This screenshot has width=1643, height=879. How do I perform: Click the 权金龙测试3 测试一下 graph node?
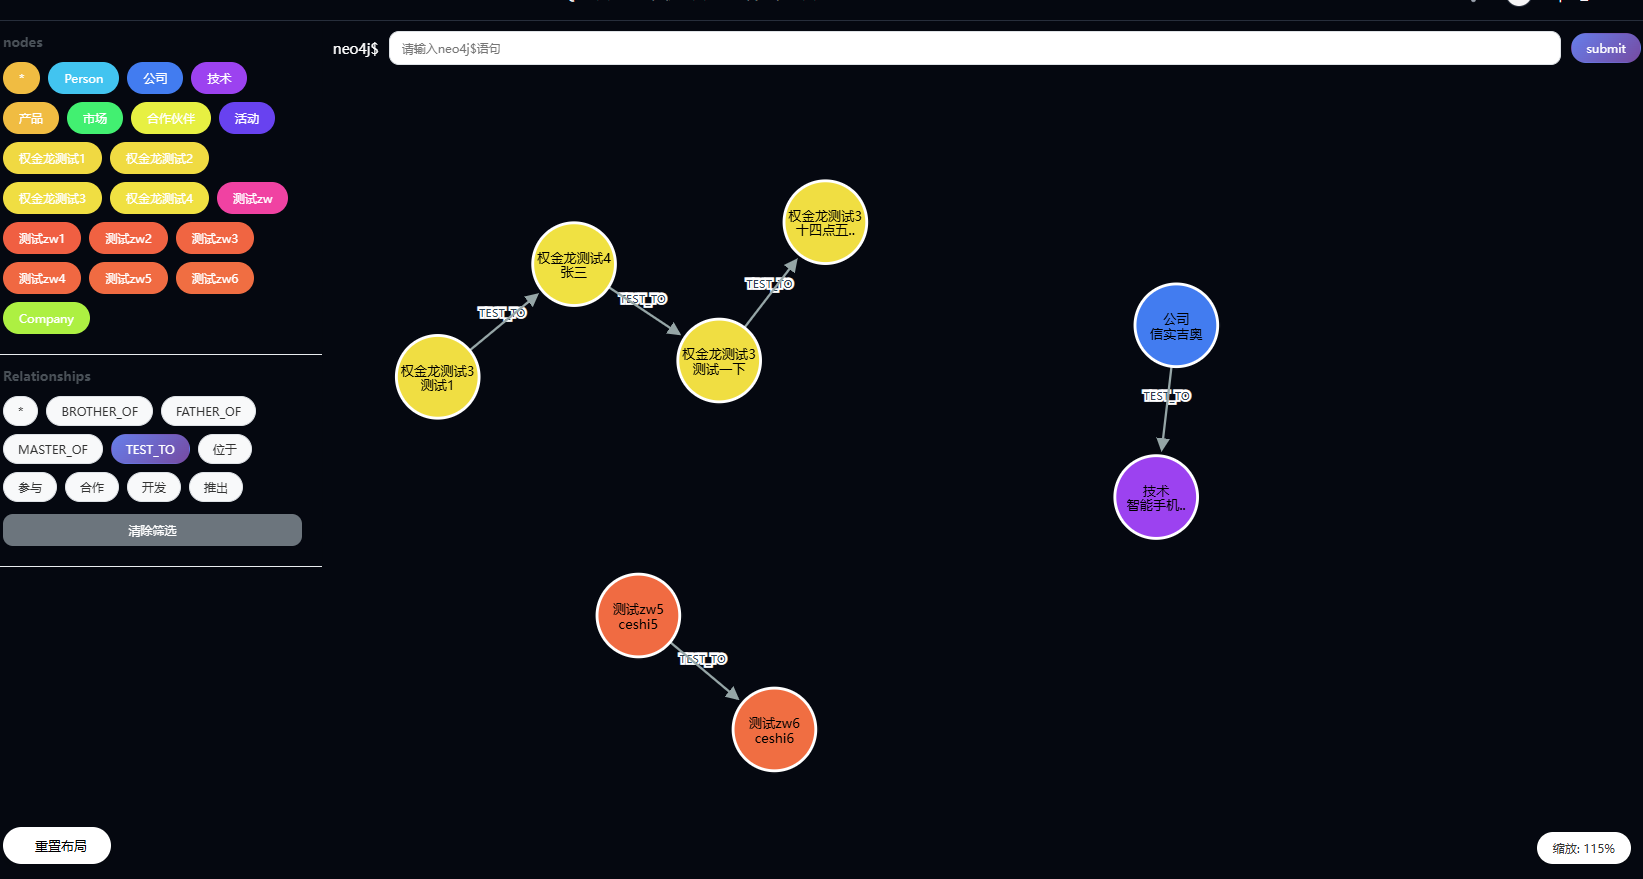[719, 361]
